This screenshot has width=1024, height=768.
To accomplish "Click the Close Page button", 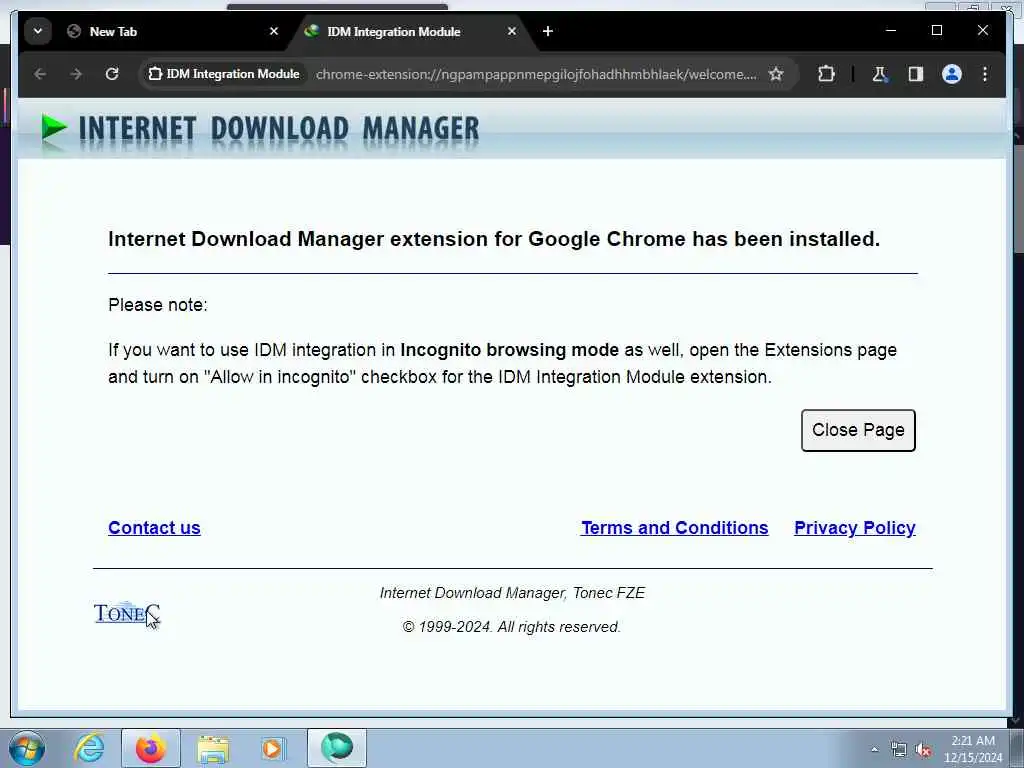I will tap(858, 430).
